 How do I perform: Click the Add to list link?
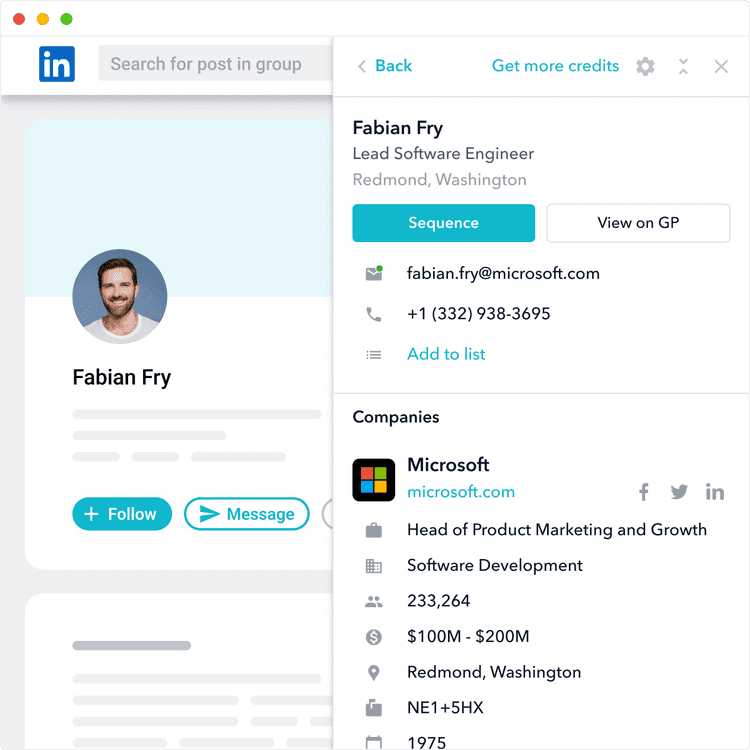446,354
